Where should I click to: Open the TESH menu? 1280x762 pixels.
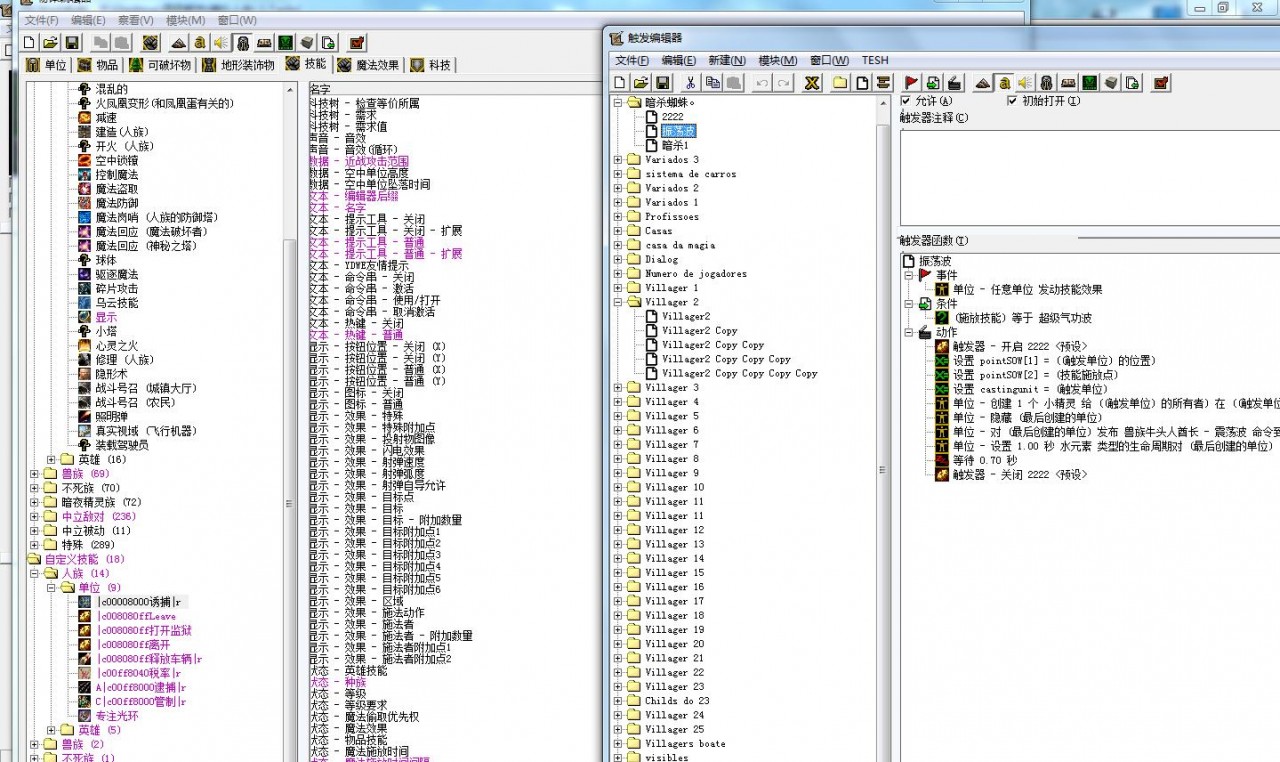click(x=875, y=60)
